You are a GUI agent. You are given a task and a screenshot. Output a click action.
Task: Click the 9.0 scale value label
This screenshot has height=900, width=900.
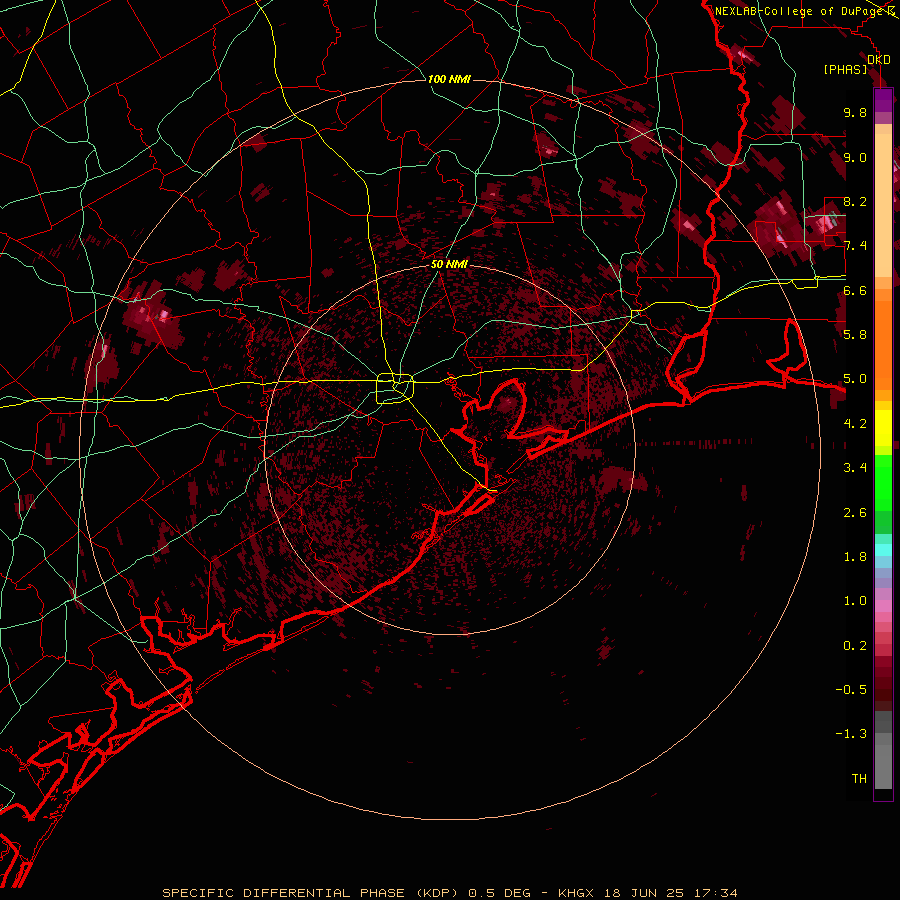[x=855, y=157]
